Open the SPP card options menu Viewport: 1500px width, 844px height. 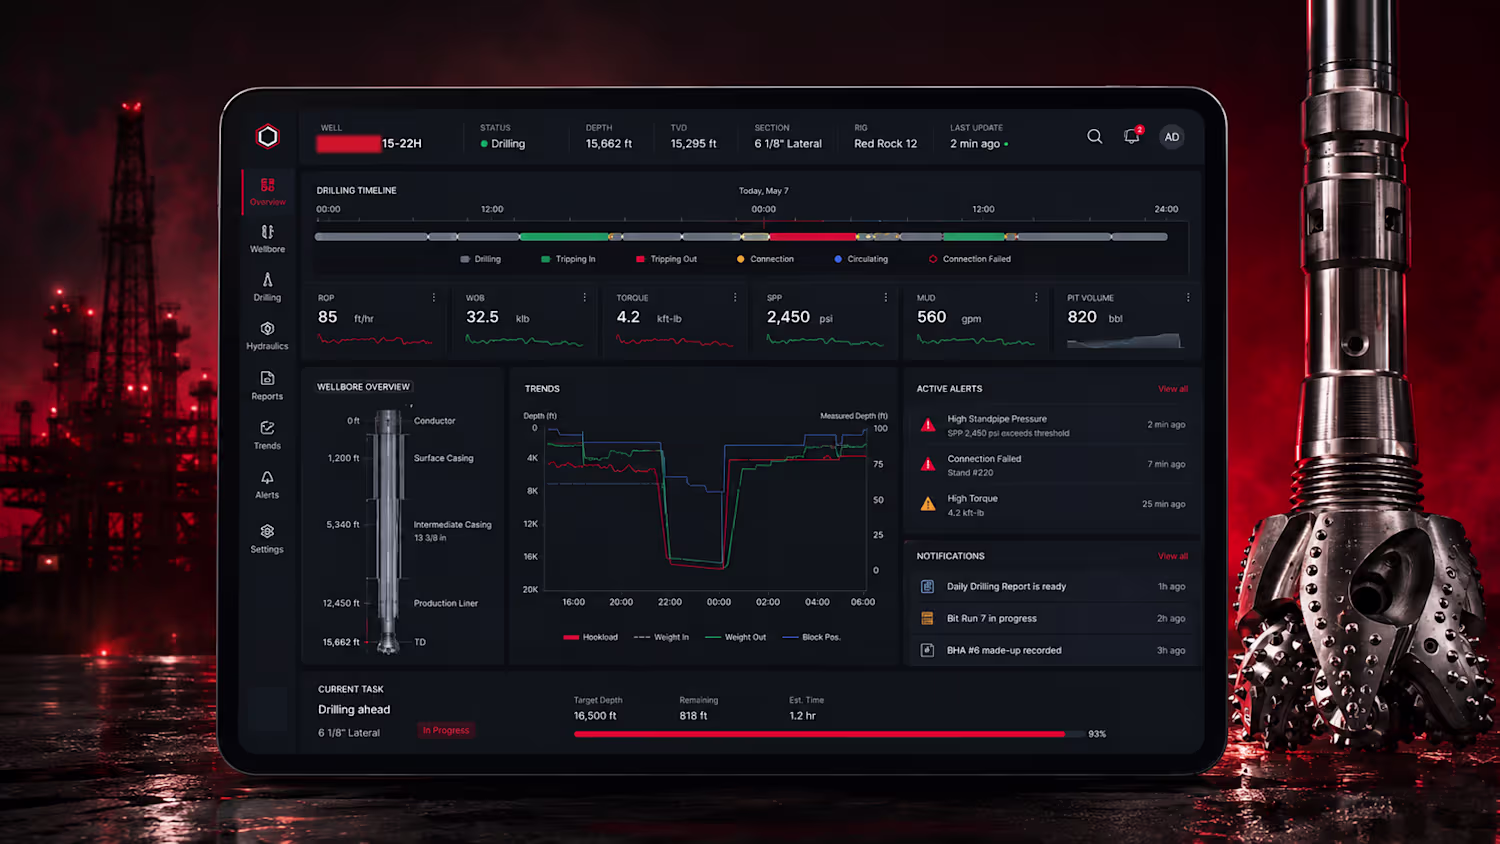(886, 298)
